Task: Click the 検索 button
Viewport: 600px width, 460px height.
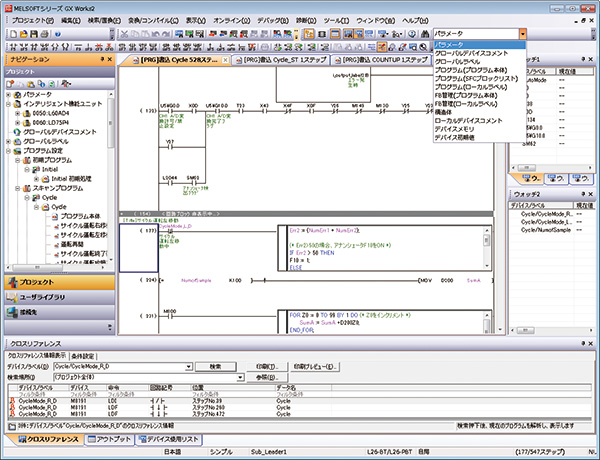Action: (215, 367)
